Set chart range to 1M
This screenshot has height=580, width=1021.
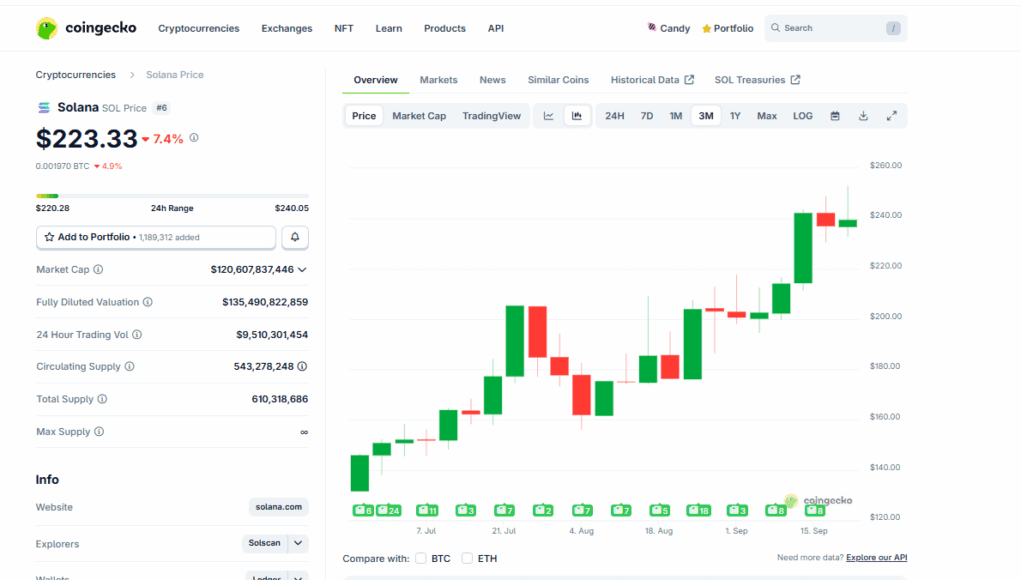pos(676,116)
